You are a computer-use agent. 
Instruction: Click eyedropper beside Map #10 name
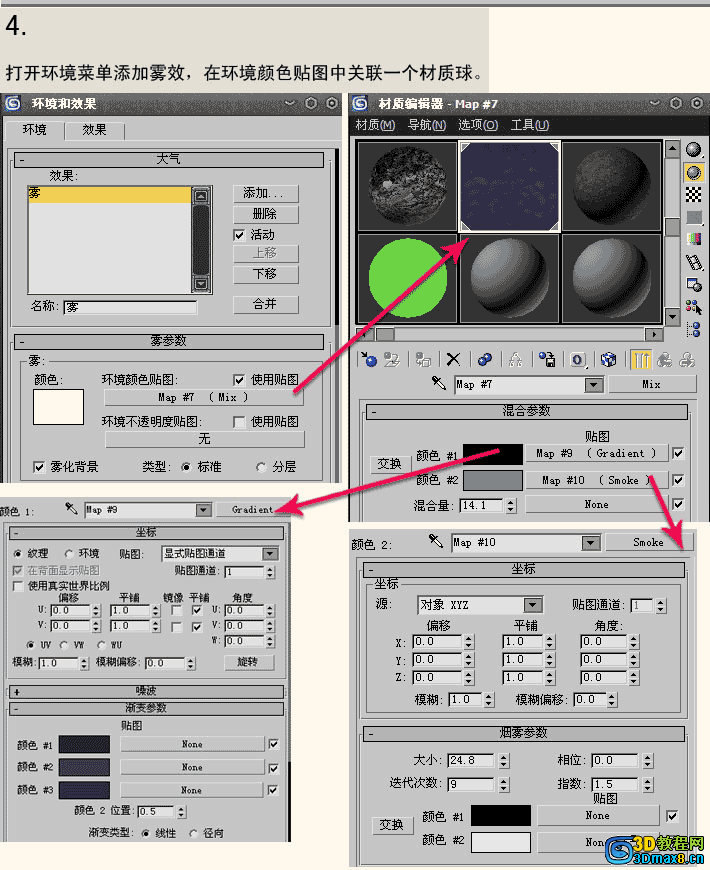[x=436, y=541]
